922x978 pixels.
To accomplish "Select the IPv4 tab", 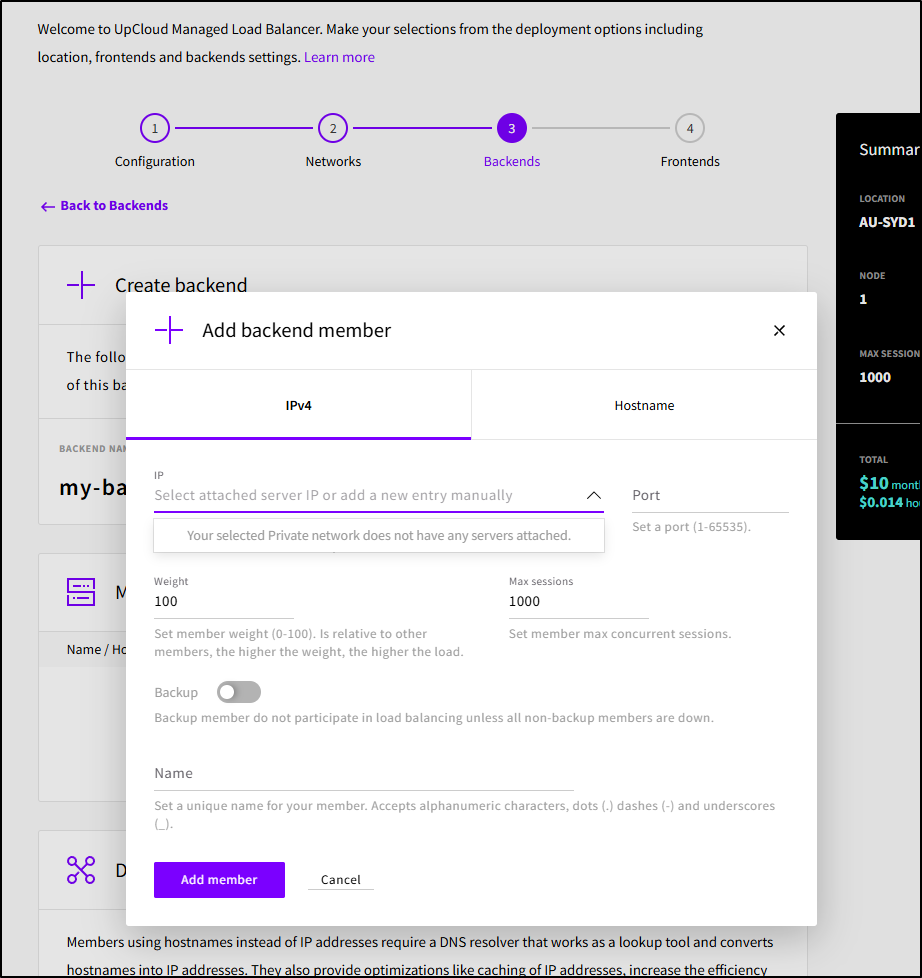I will [x=298, y=406].
